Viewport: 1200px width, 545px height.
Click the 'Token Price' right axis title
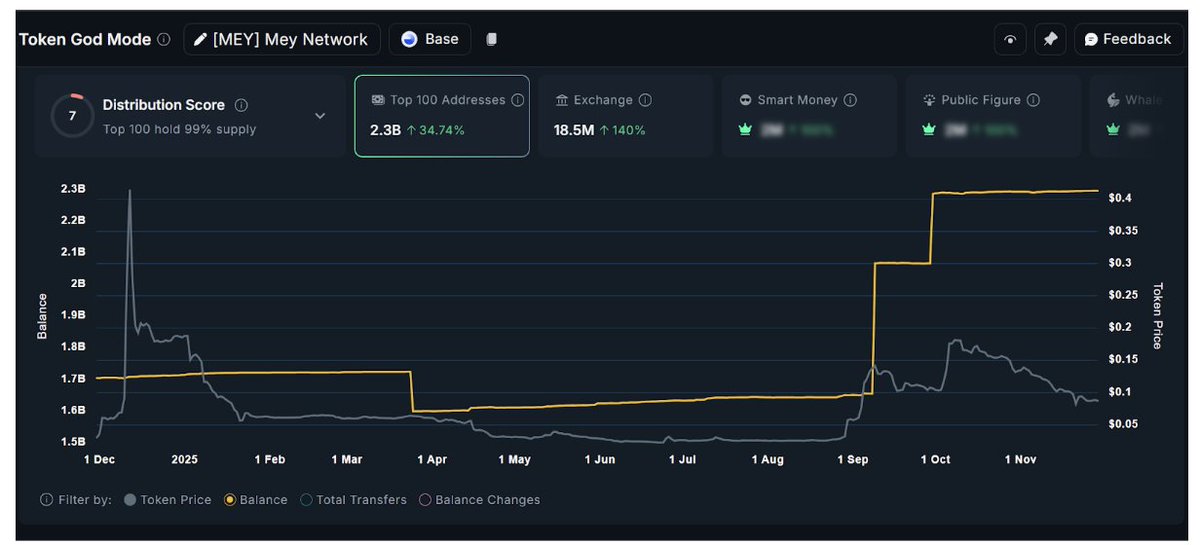[1157, 315]
